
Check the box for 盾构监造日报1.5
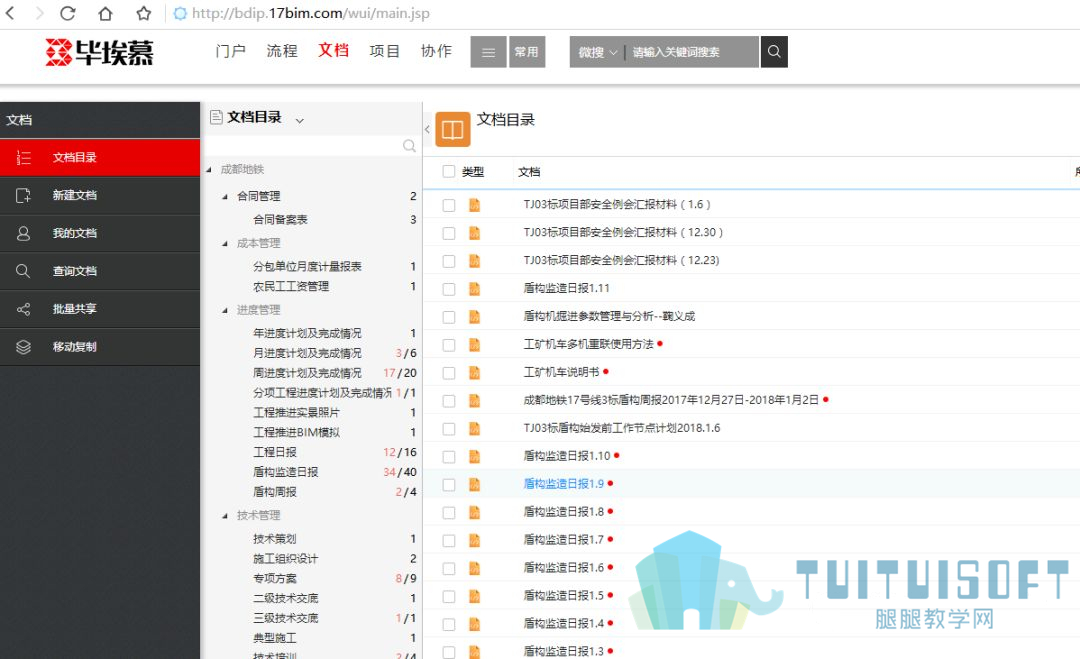point(449,596)
